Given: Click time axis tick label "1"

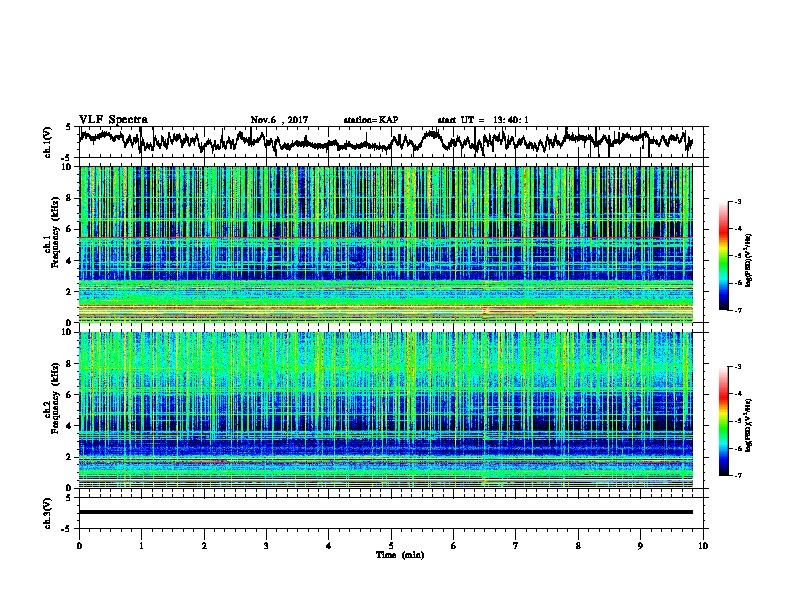Looking at the screenshot, I should [x=141, y=545].
